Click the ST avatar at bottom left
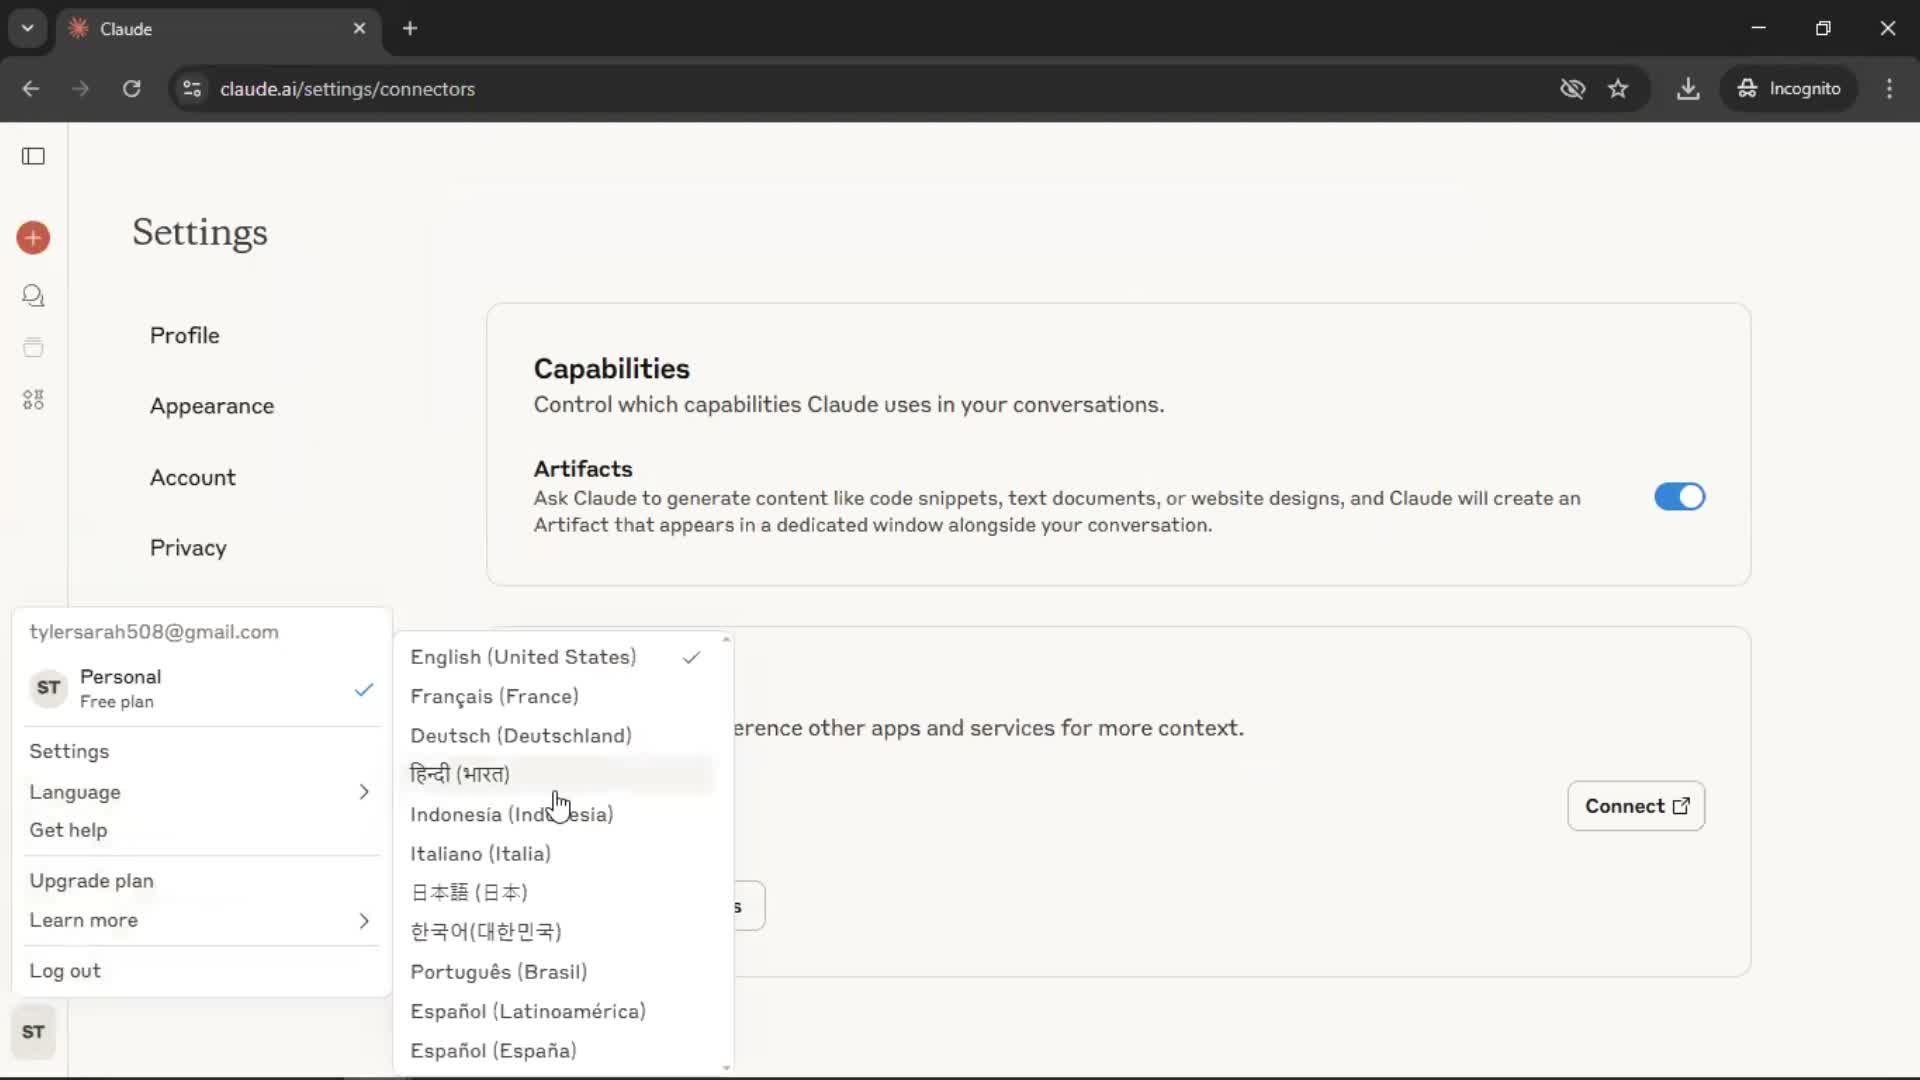This screenshot has width=1920, height=1080. (33, 1032)
